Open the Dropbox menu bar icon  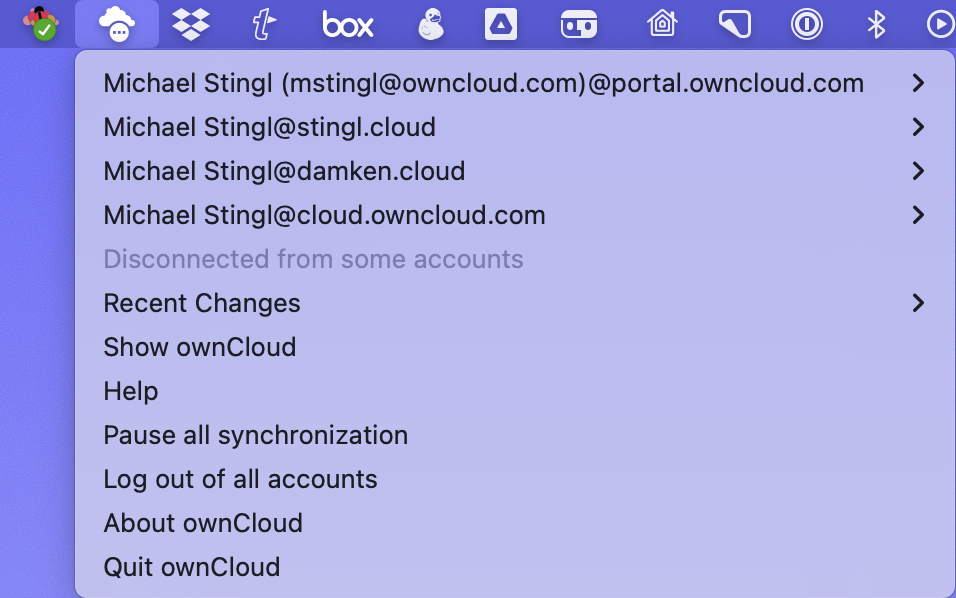[x=190, y=23]
